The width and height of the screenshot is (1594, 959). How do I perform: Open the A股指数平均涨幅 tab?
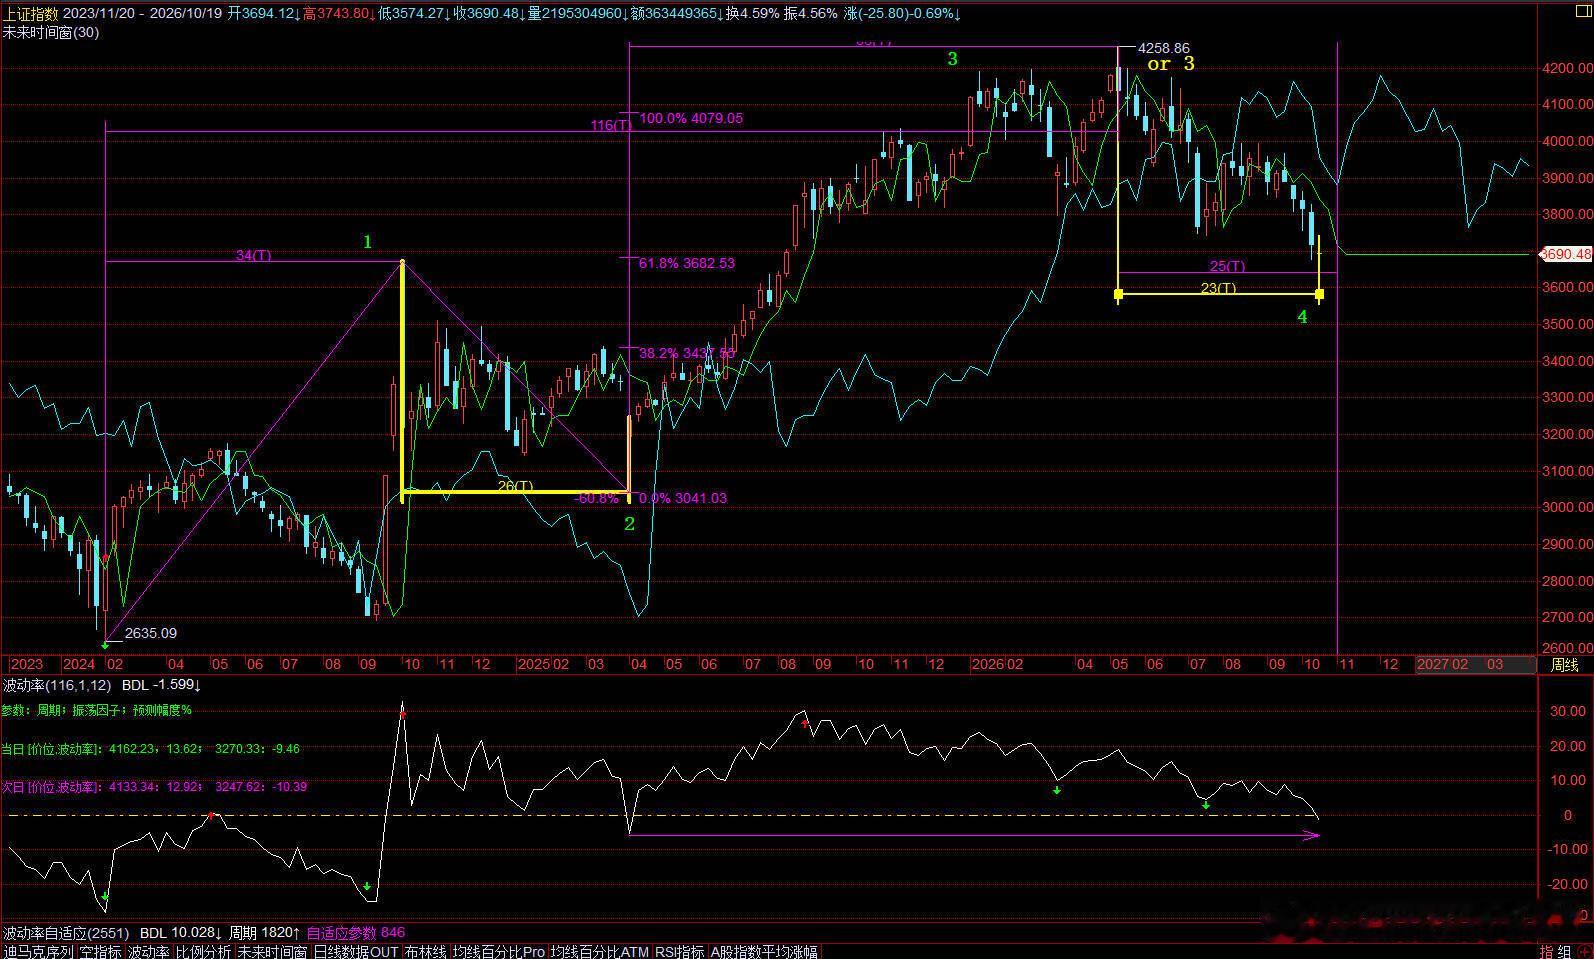click(x=764, y=951)
